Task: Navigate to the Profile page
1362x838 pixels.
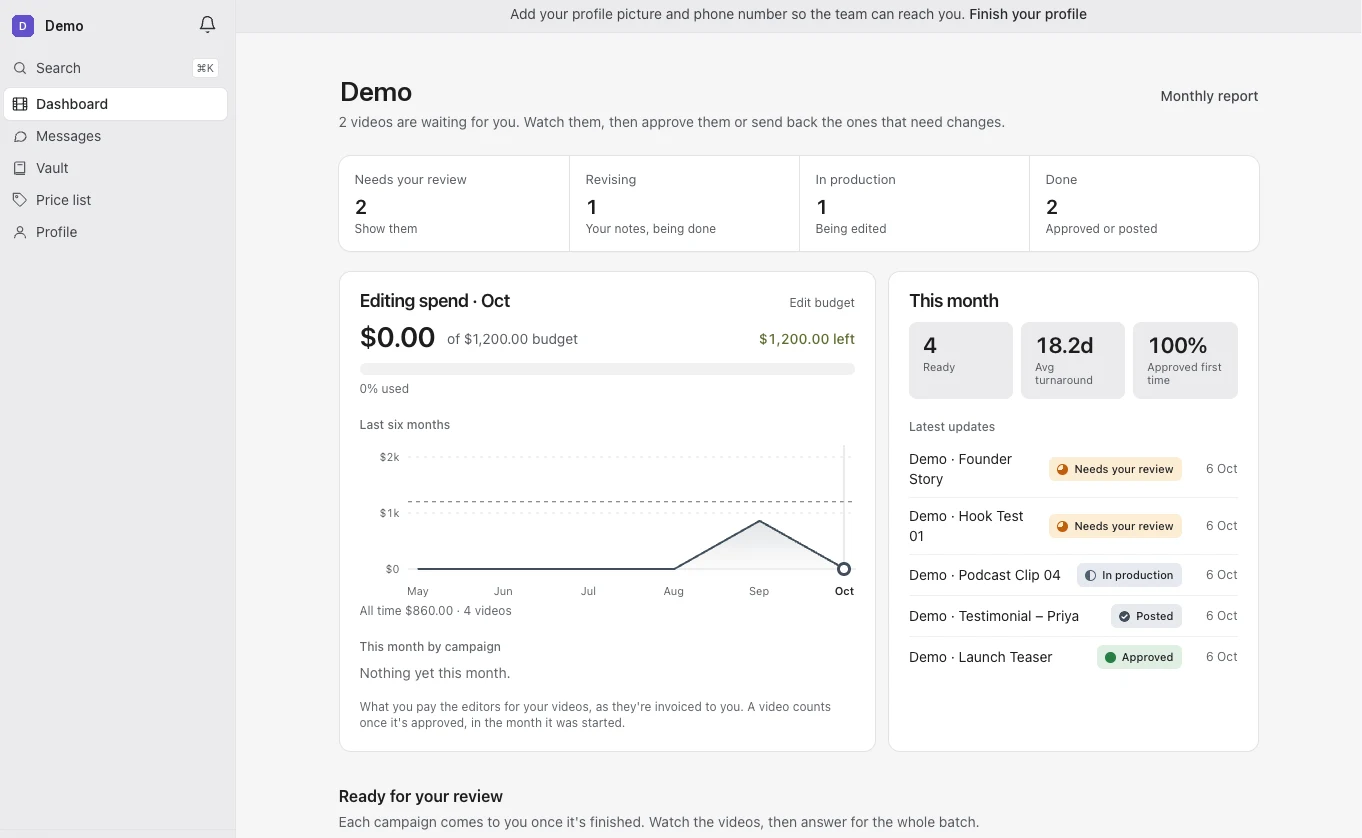Action: [x=116, y=232]
